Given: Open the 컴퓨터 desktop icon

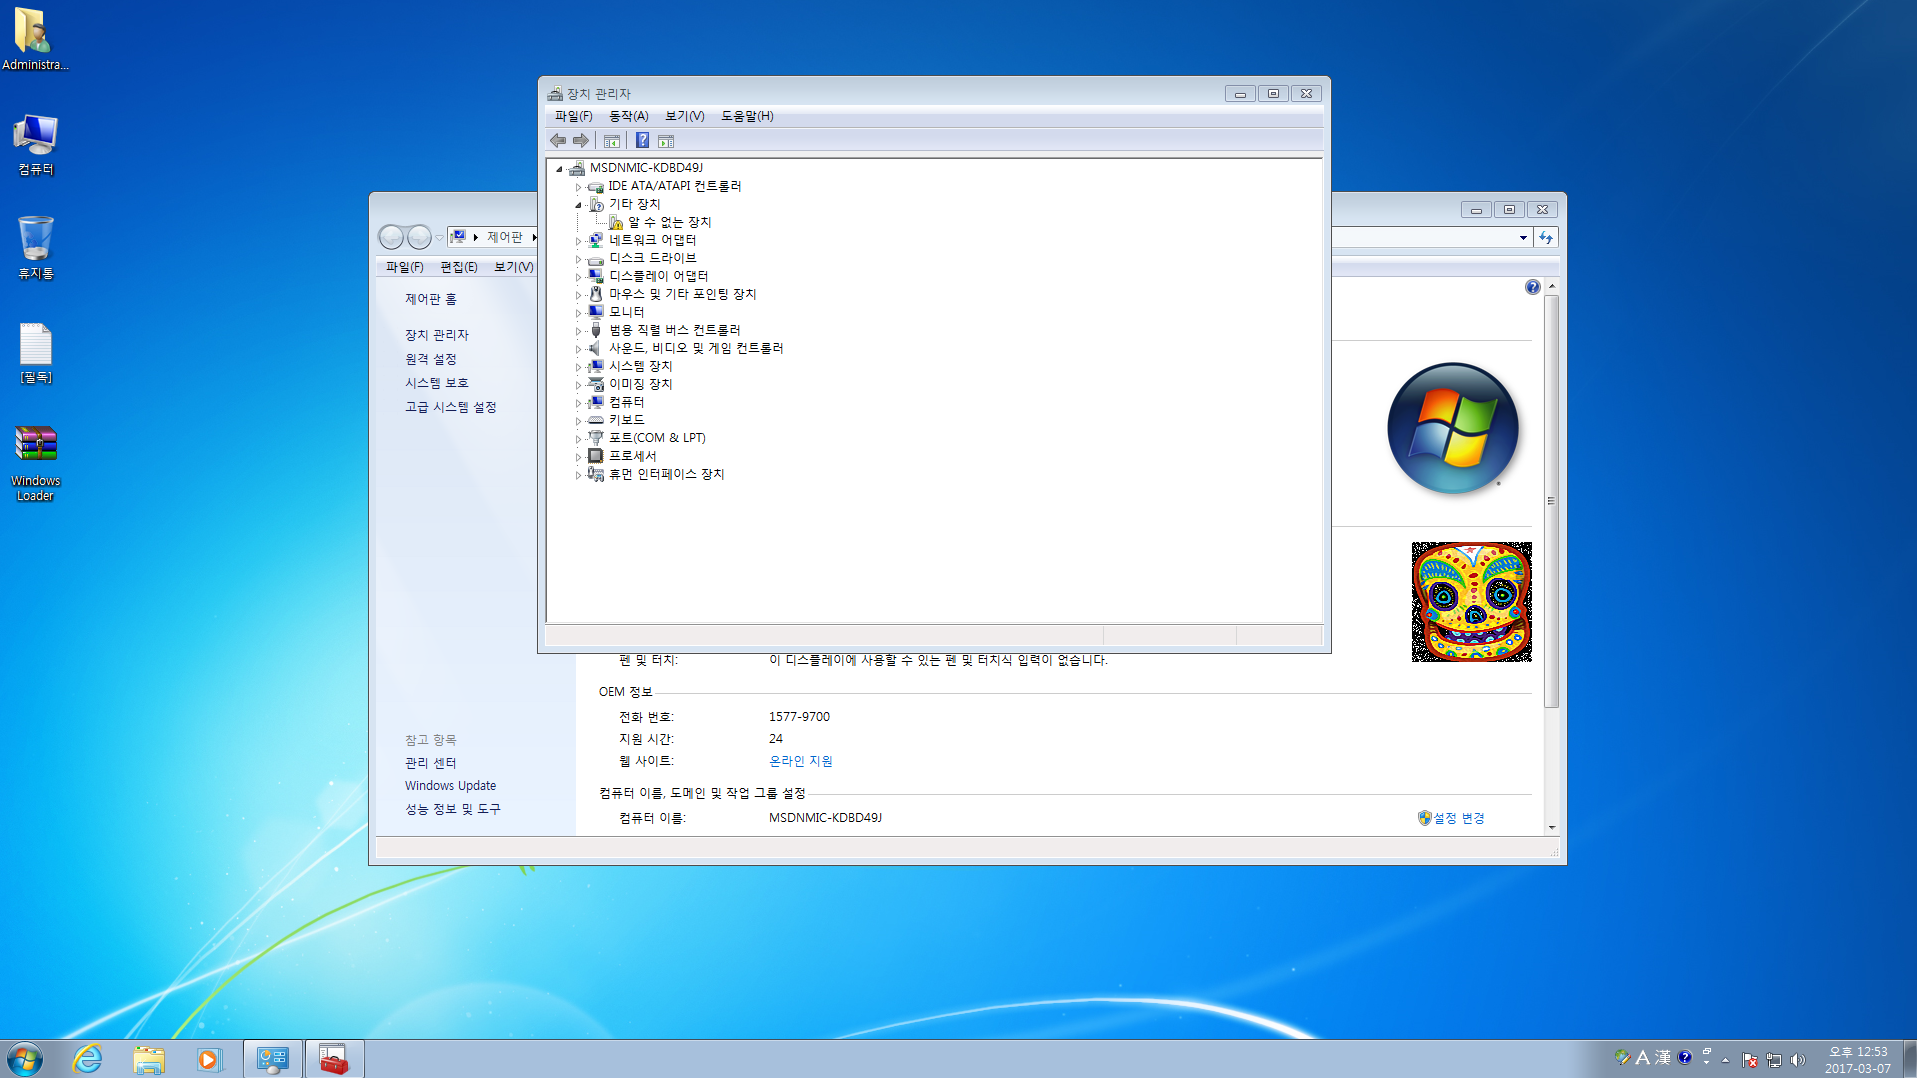Looking at the screenshot, I should [35, 145].
